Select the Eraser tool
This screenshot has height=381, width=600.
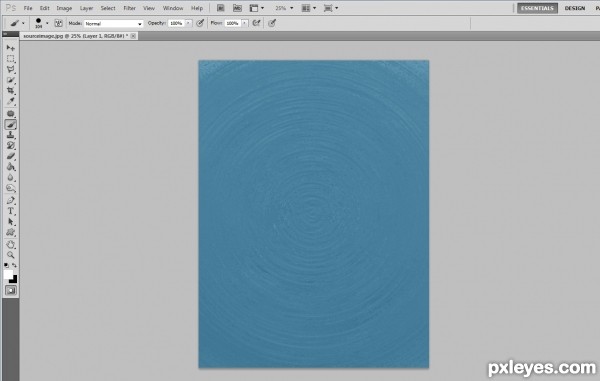(x=11, y=156)
